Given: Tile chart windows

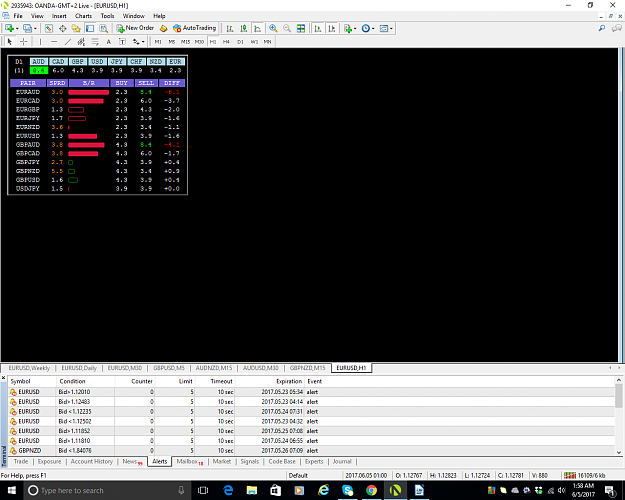Looking at the screenshot, I should 301,28.
